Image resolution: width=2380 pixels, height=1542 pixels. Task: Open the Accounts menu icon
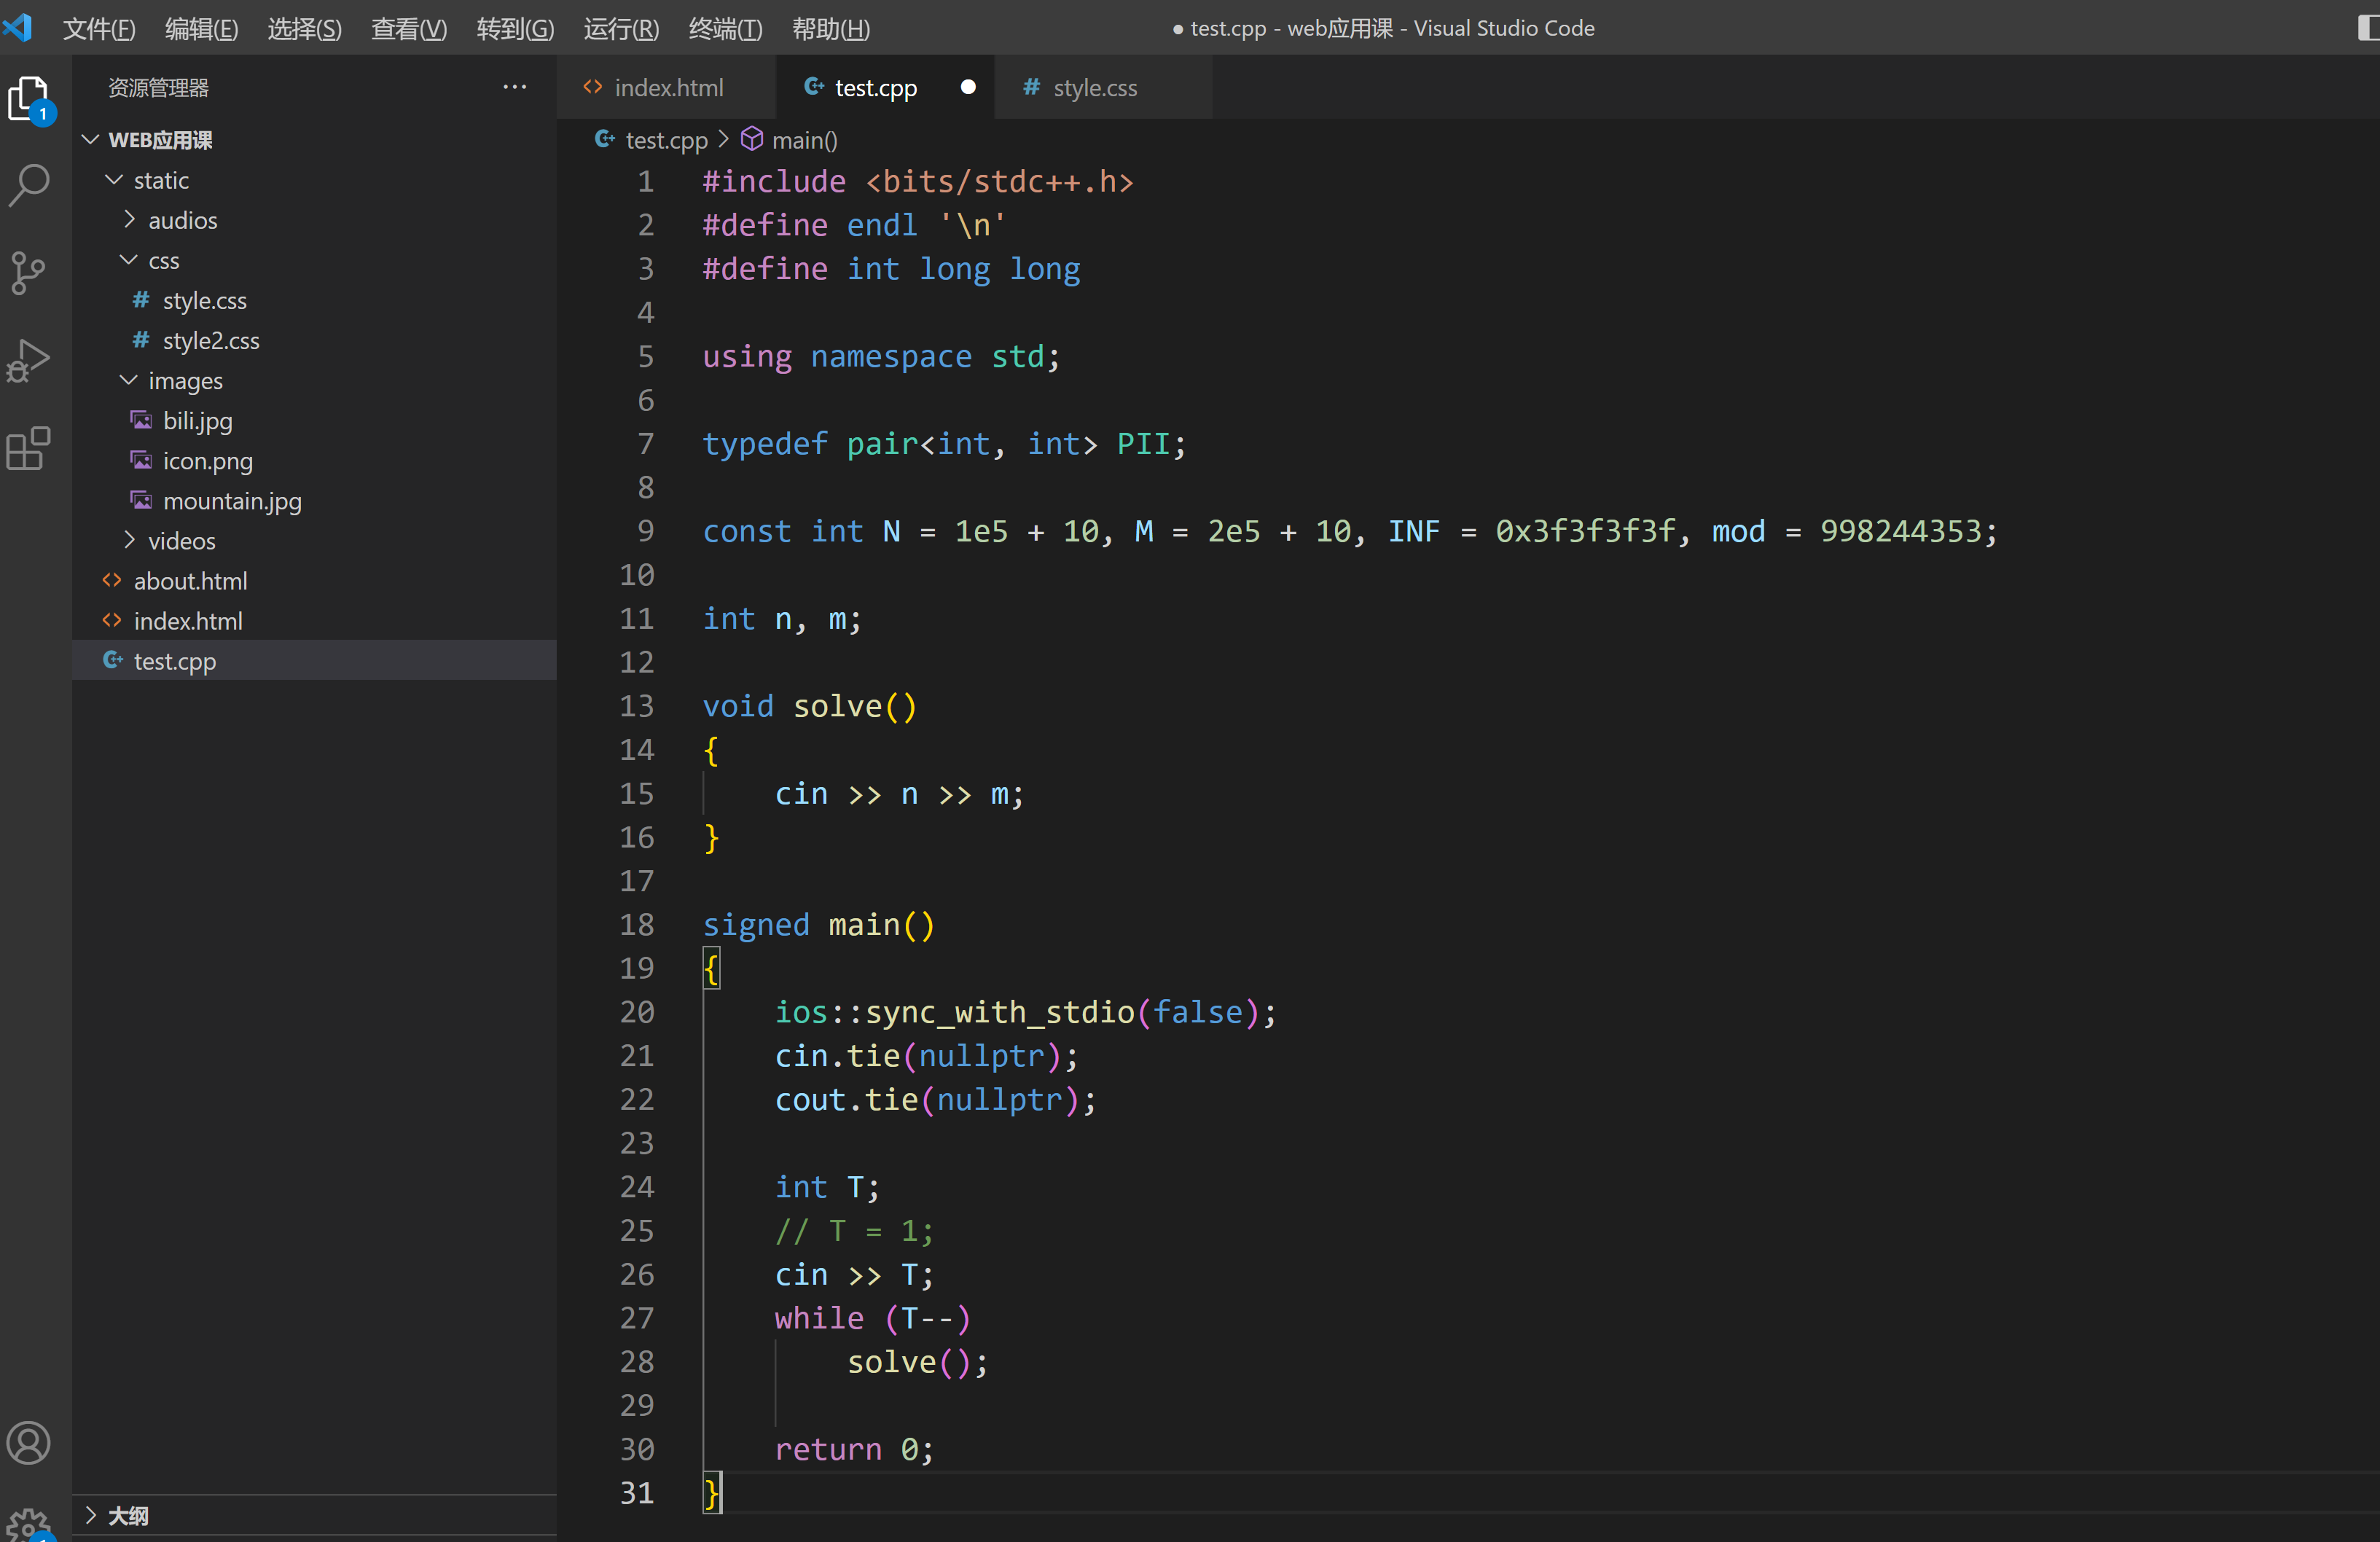(x=29, y=1442)
